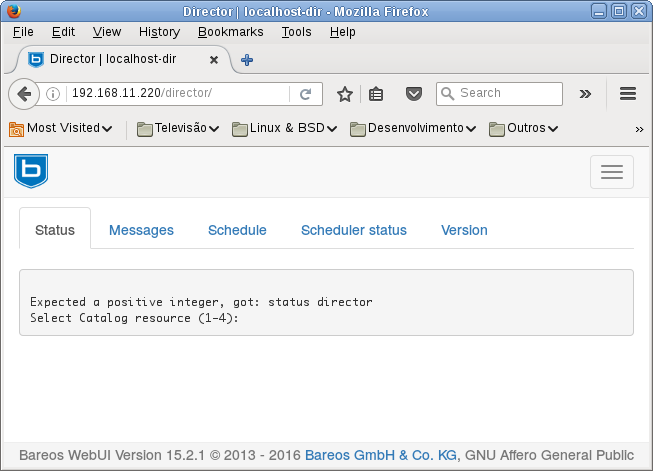Open the bookmarks list icon
The image size is (653, 471).
(376, 94)
